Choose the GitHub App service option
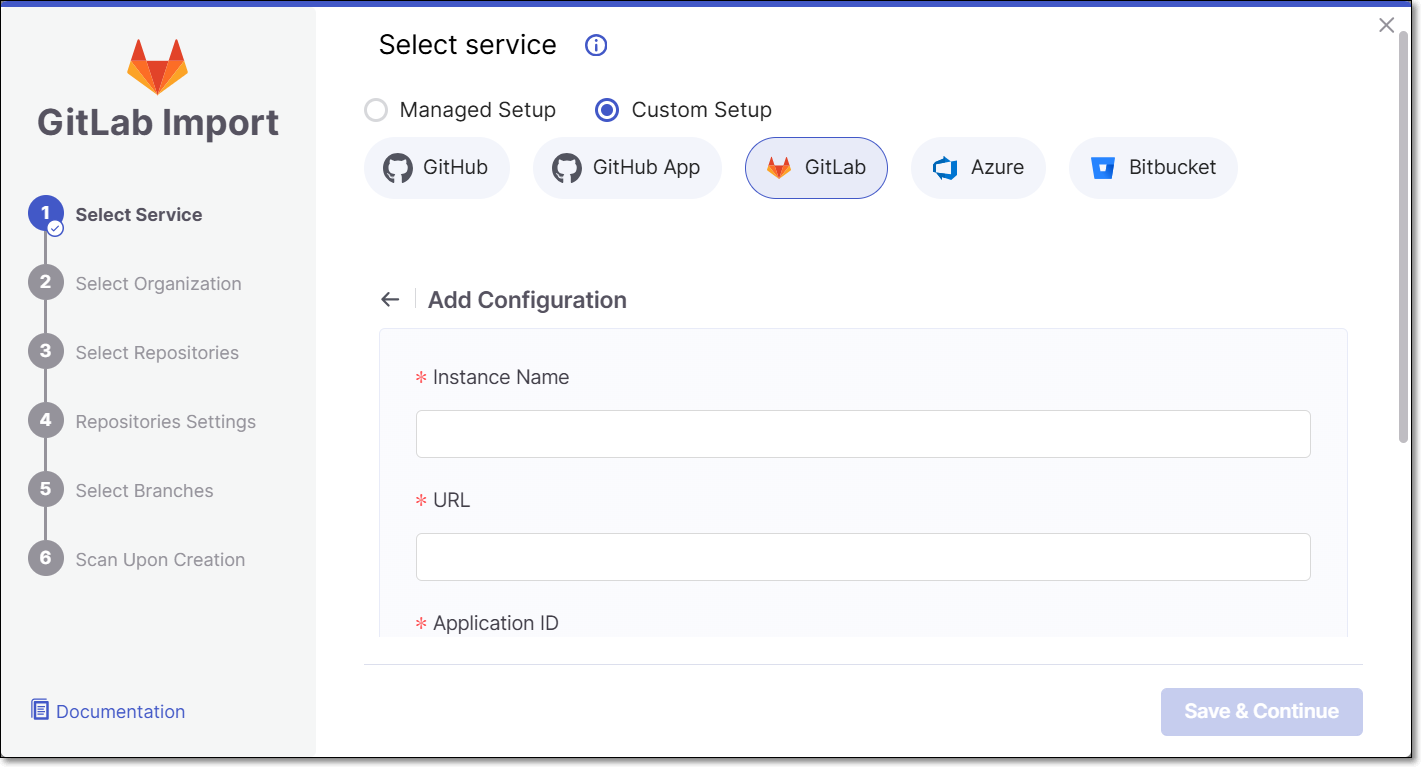1421x767 pixels. coord(627,168)
